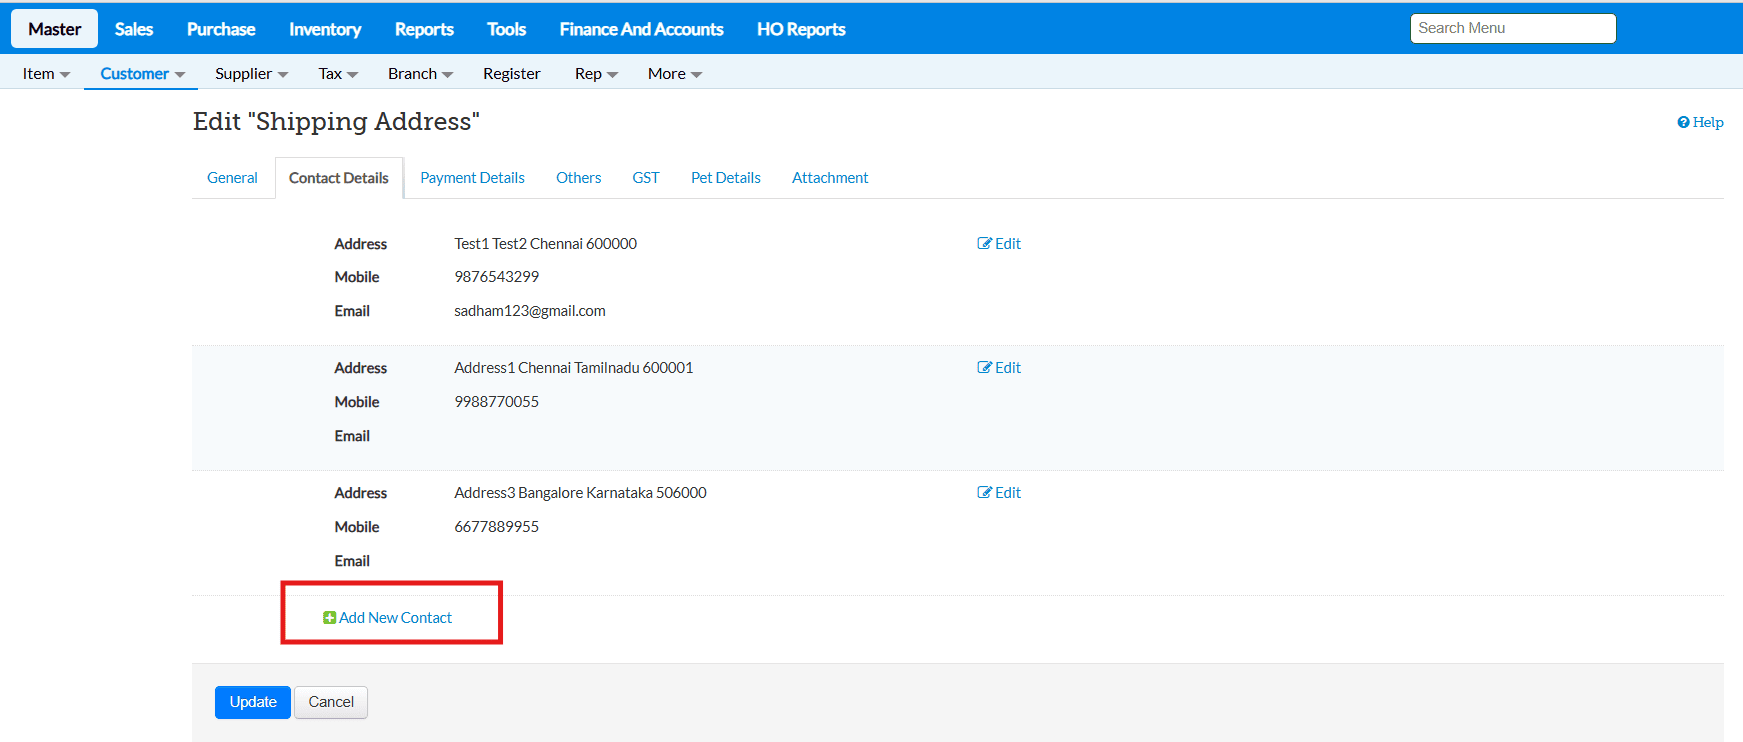Viewport: 1743px width, 742px height.
Task: Click the address Test1 Test2 Chennai 600000
Action: [546, 243]
